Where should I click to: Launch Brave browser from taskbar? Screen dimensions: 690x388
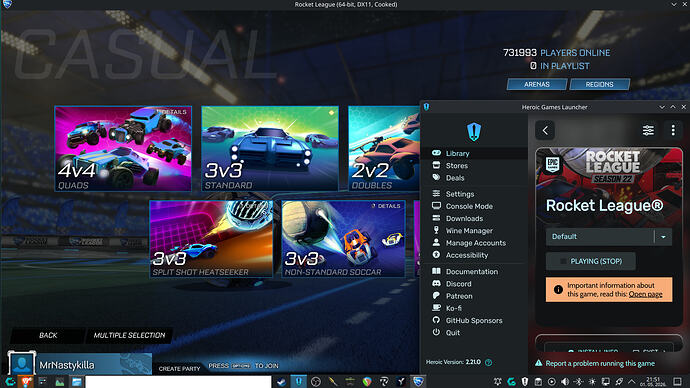26,381
